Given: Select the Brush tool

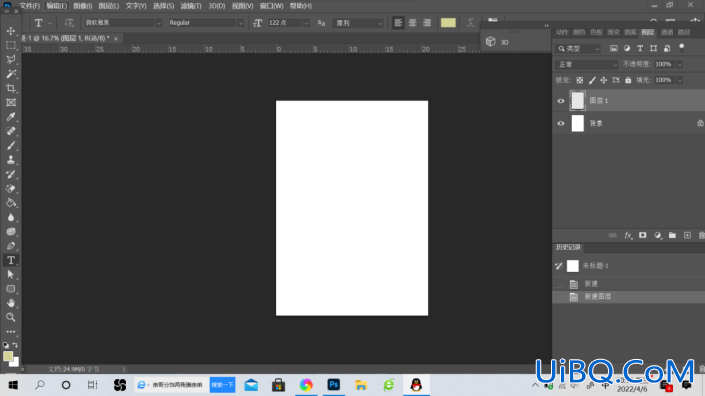Looking at the screenshot, I should click(11, 146).
